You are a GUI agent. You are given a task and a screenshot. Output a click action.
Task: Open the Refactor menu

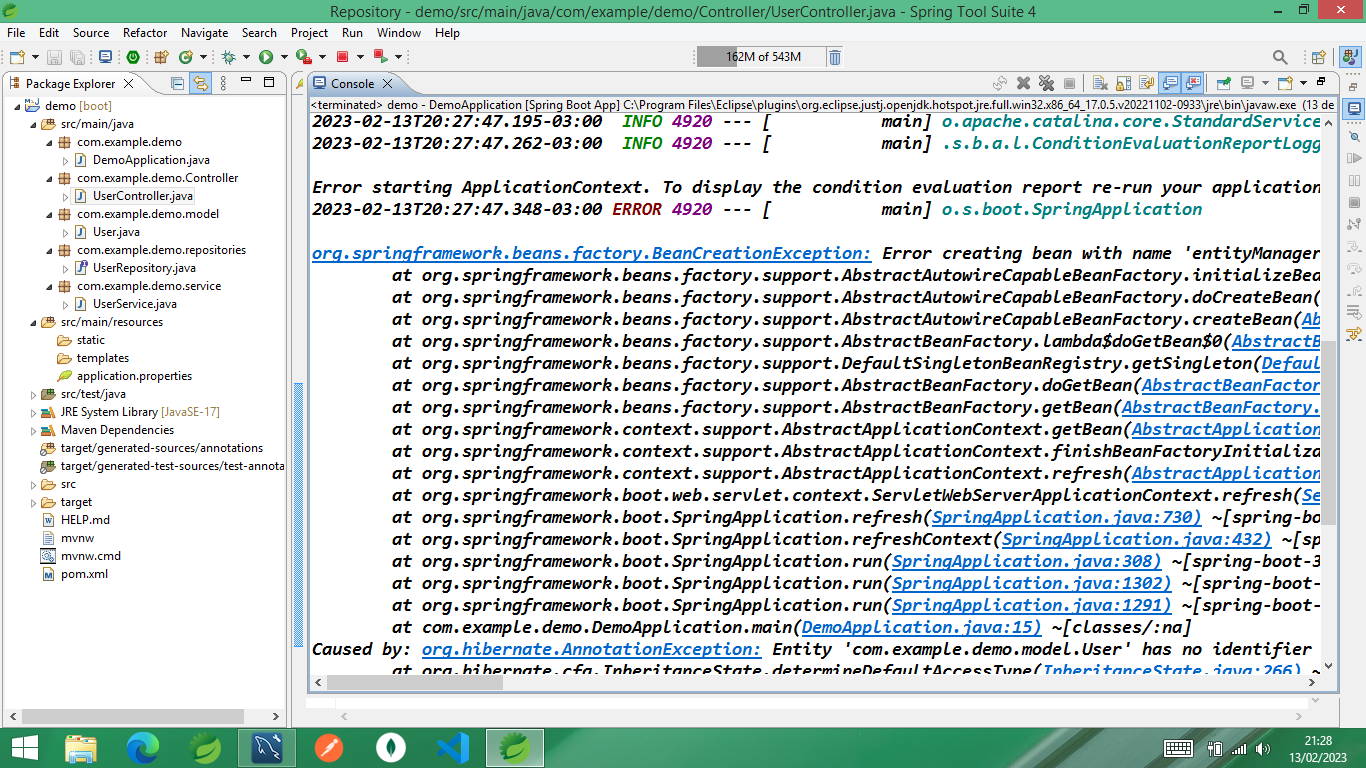pos(145,32)
